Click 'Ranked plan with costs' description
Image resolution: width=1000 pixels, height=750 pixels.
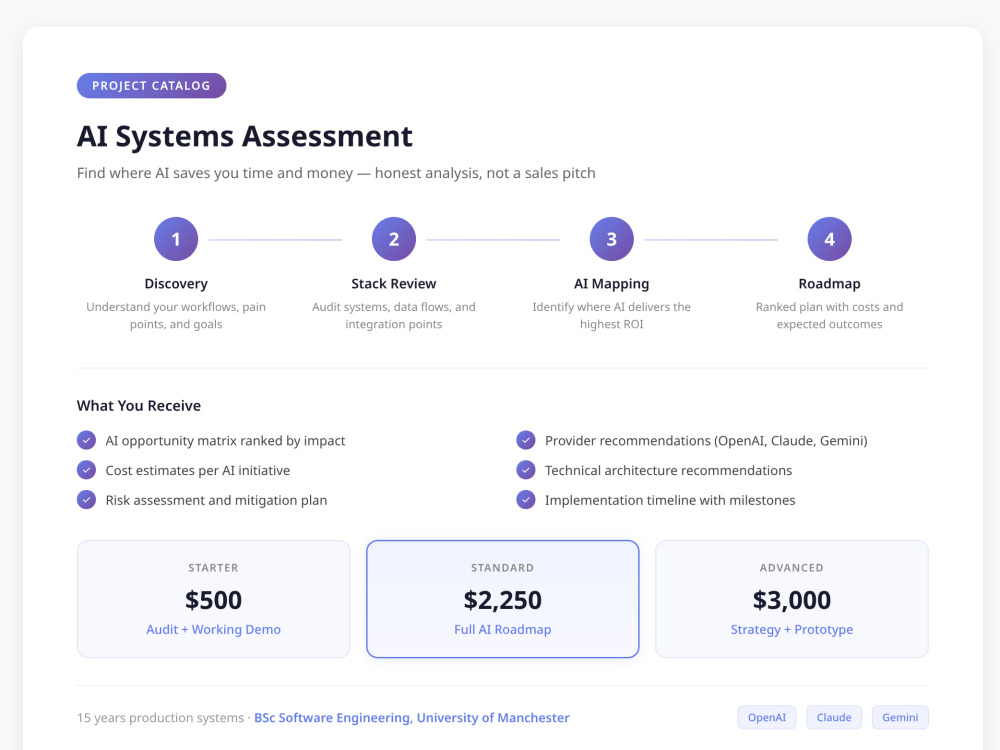click(x=829, y=315)
